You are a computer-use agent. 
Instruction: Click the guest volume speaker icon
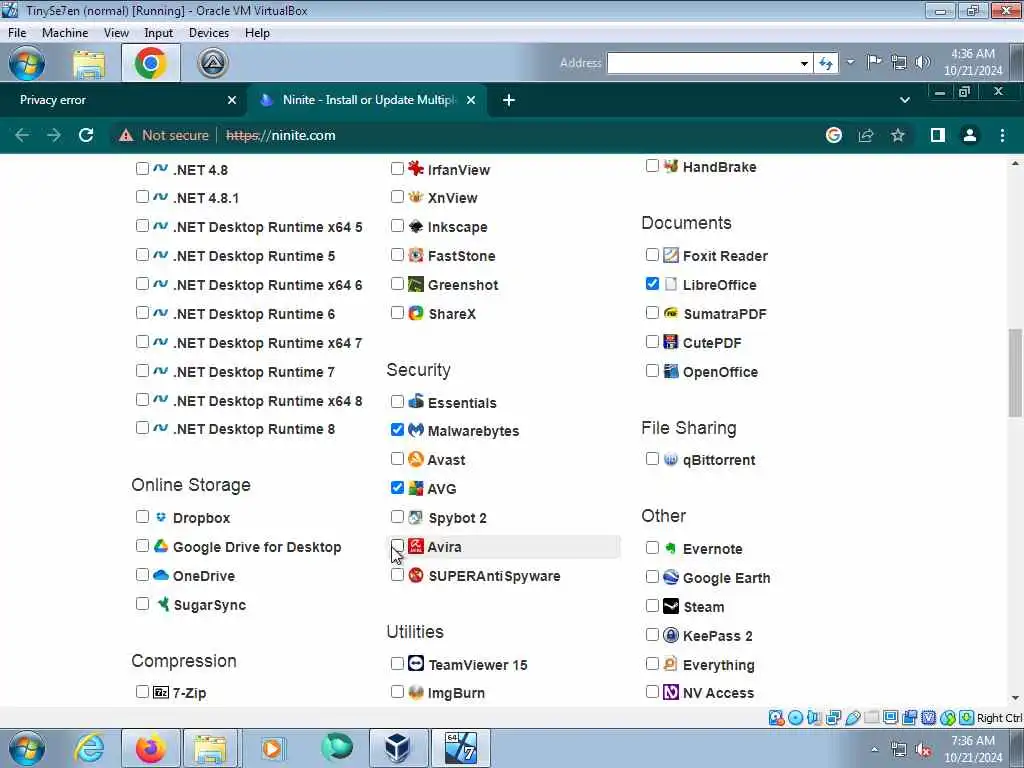coord(922,62)
